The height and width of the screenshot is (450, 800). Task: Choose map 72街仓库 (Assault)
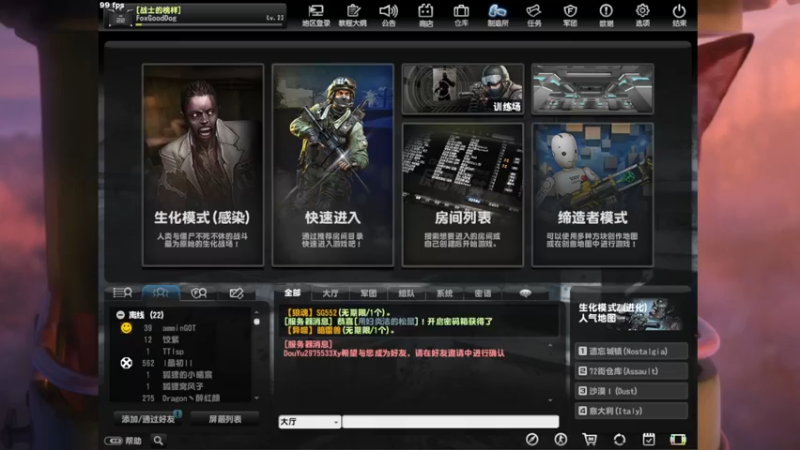(x=632, y=371)
